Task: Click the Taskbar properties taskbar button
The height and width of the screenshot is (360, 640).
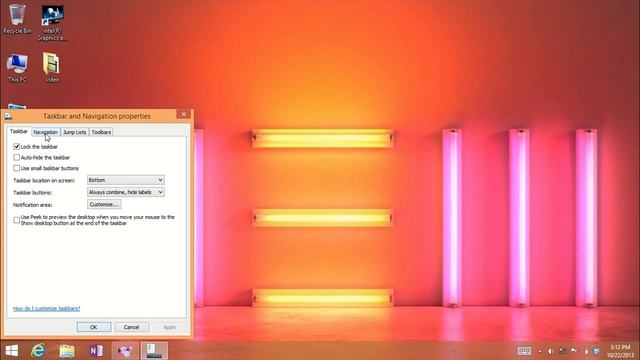Action: pyautogui.click(x=154, y=351)
